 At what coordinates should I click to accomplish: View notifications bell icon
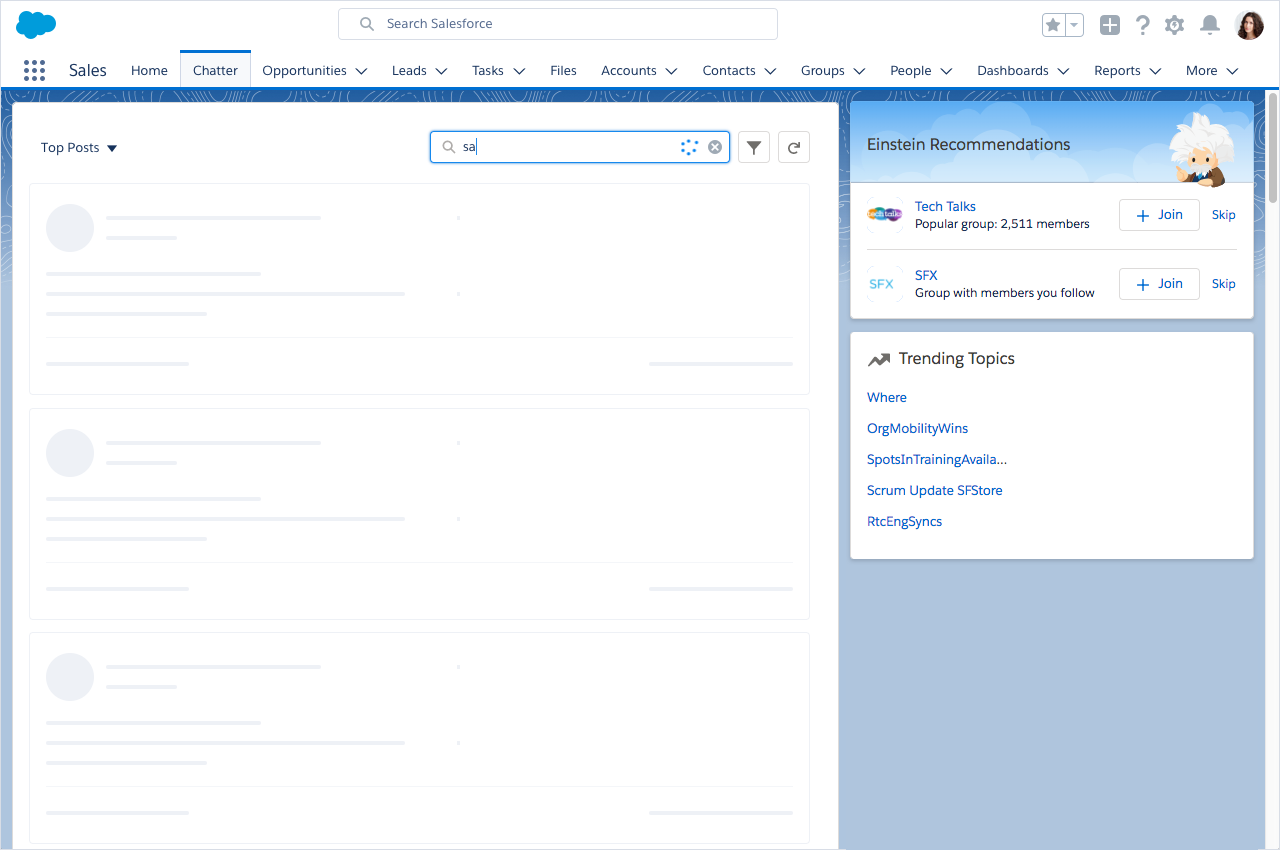1210,25
